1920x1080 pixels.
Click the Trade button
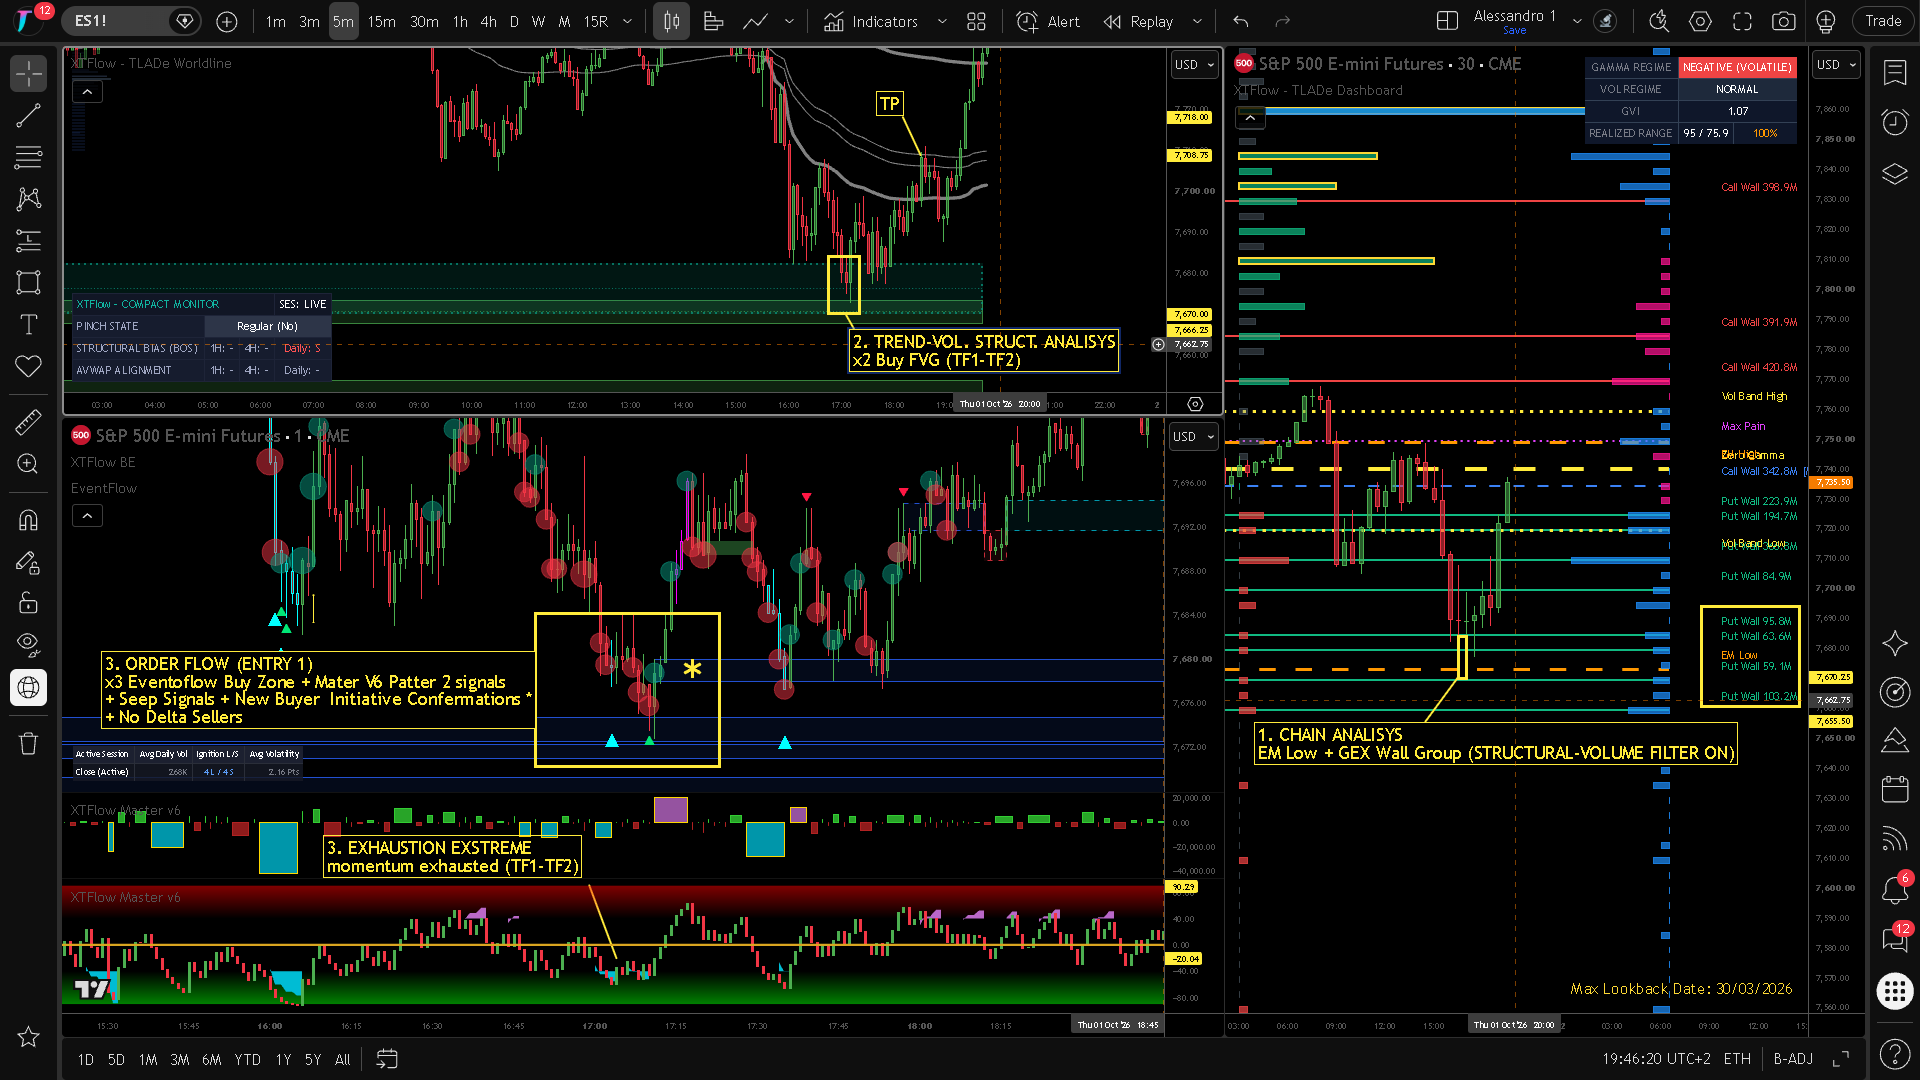click(1883, 21)
